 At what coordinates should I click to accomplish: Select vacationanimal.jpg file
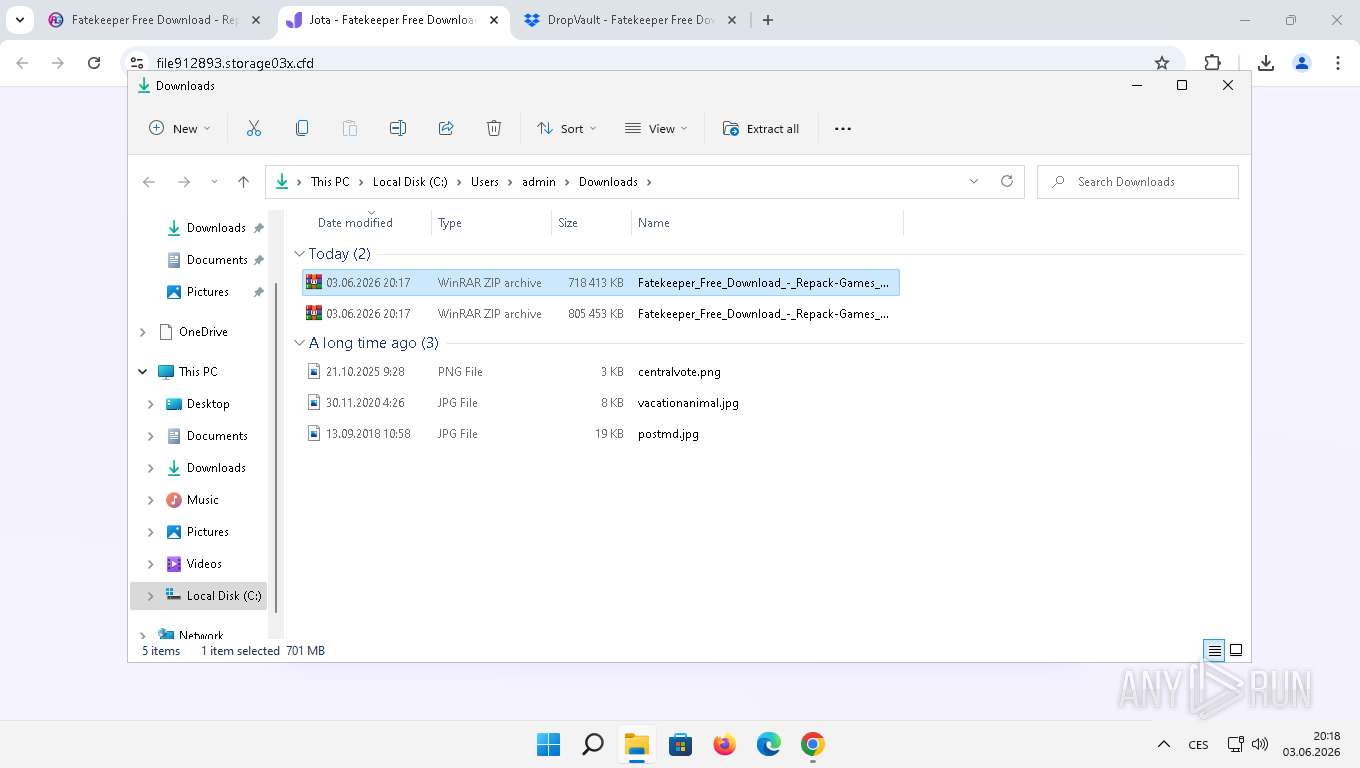click(x=601, y=403)
